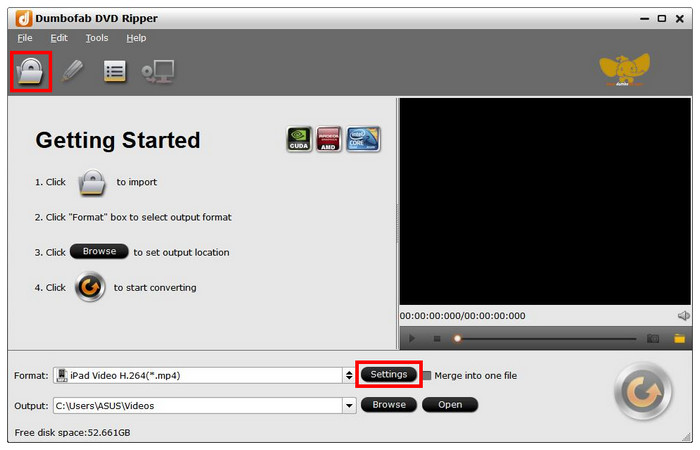This screenshot has height=450, width=700.
Task: Expand the Format dropdown arrows
Action: pos(349,375)
